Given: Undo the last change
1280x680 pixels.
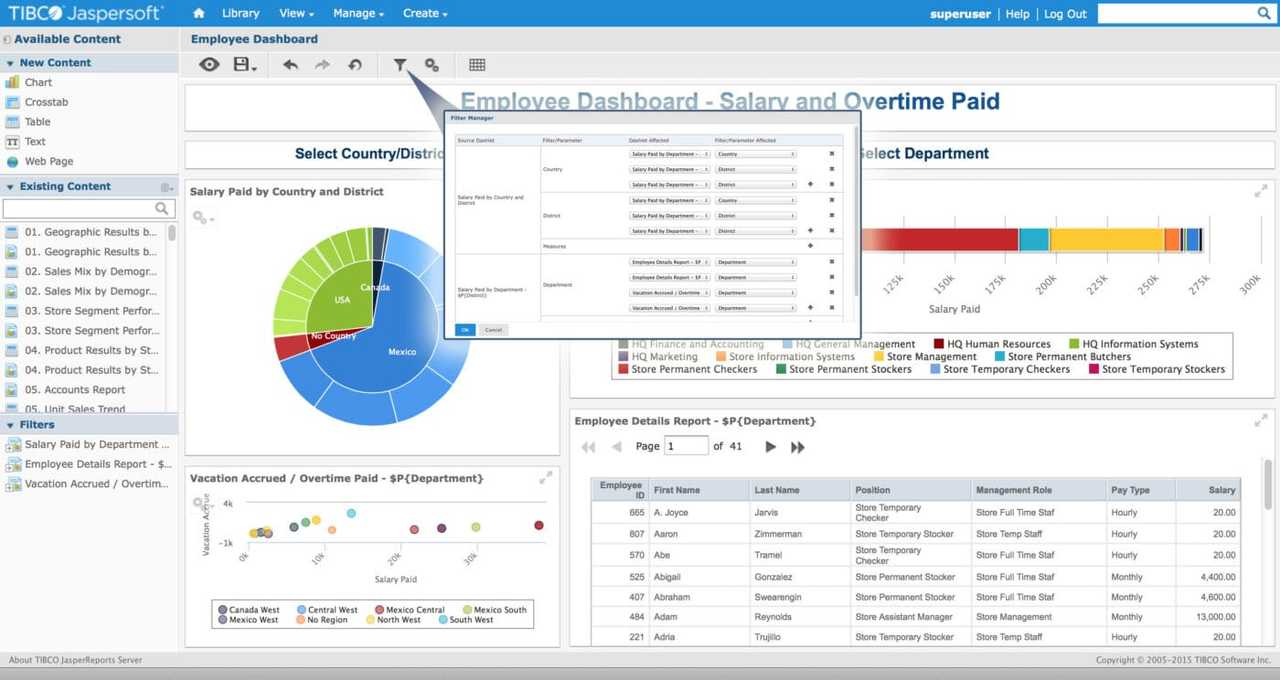Looking at the screenshot, I should coord(290,65).
